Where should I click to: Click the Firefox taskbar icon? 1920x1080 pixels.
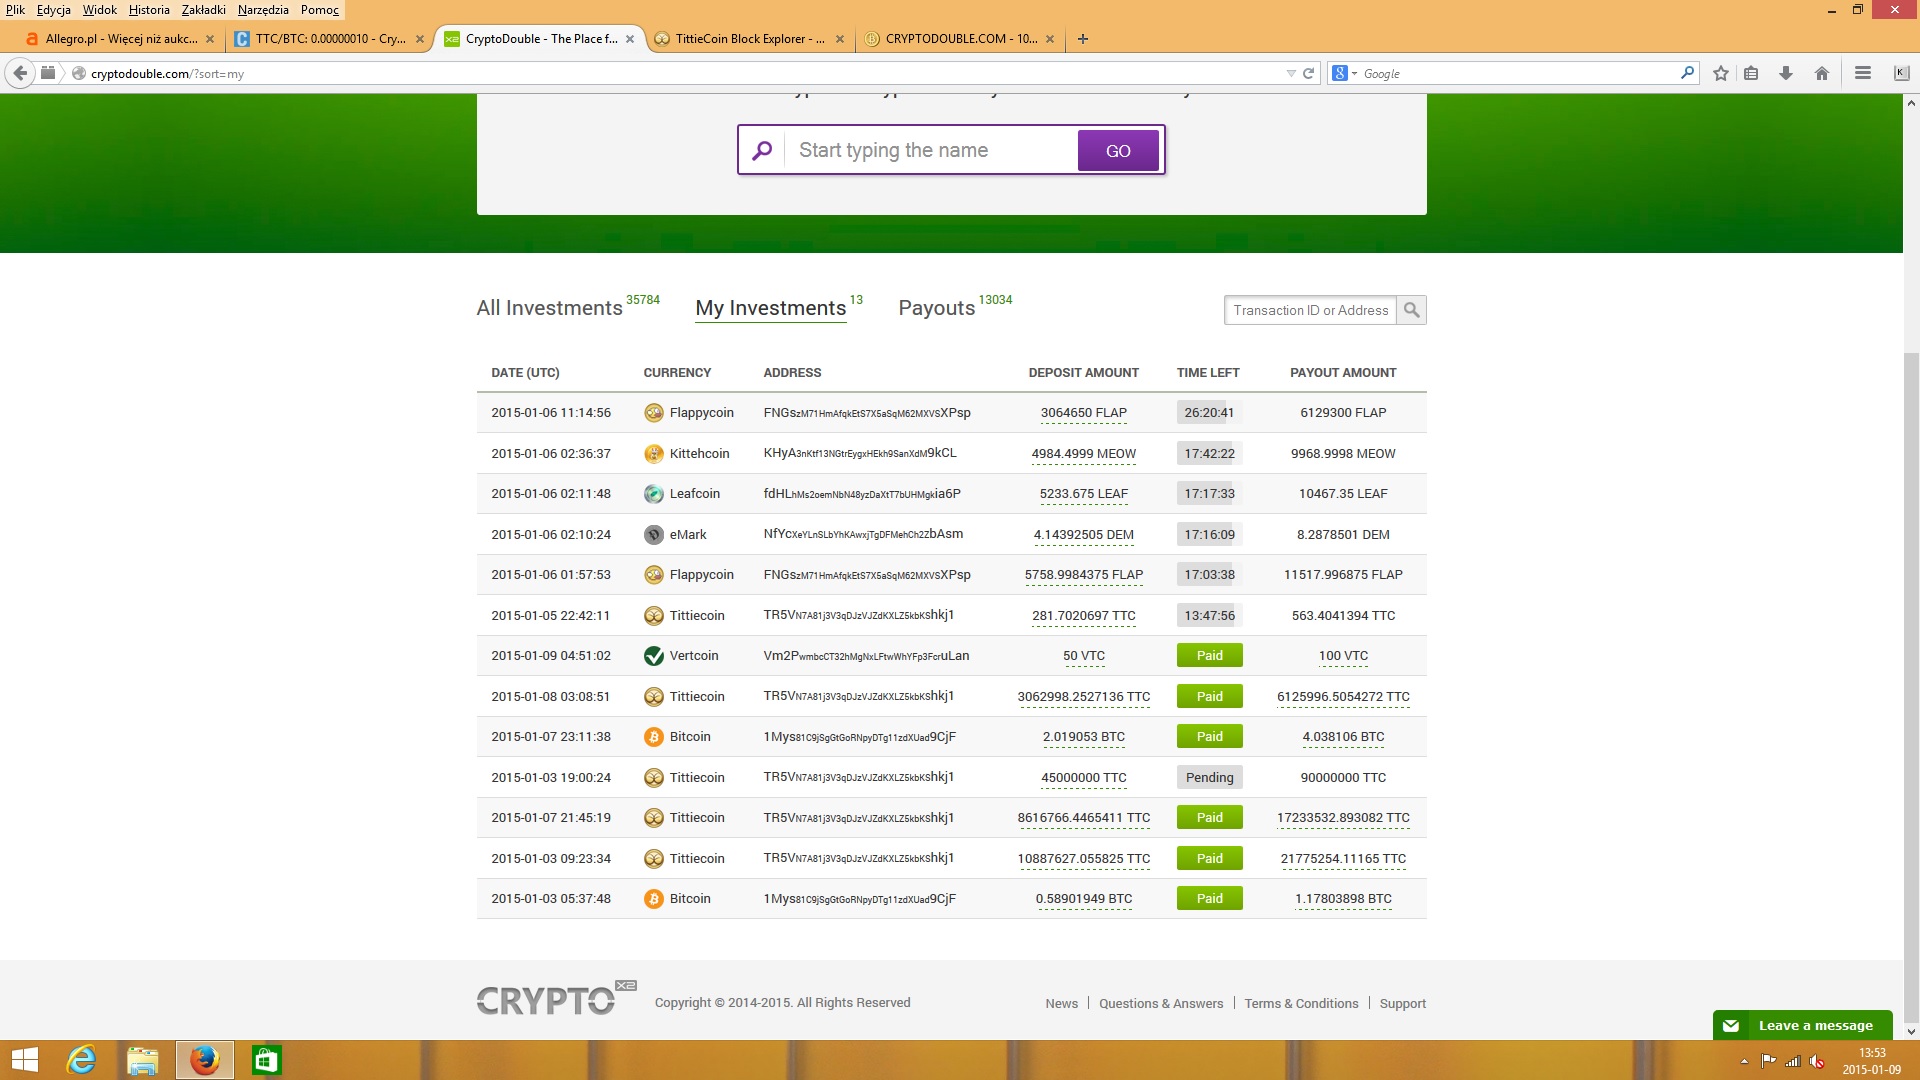(205, 1060)
